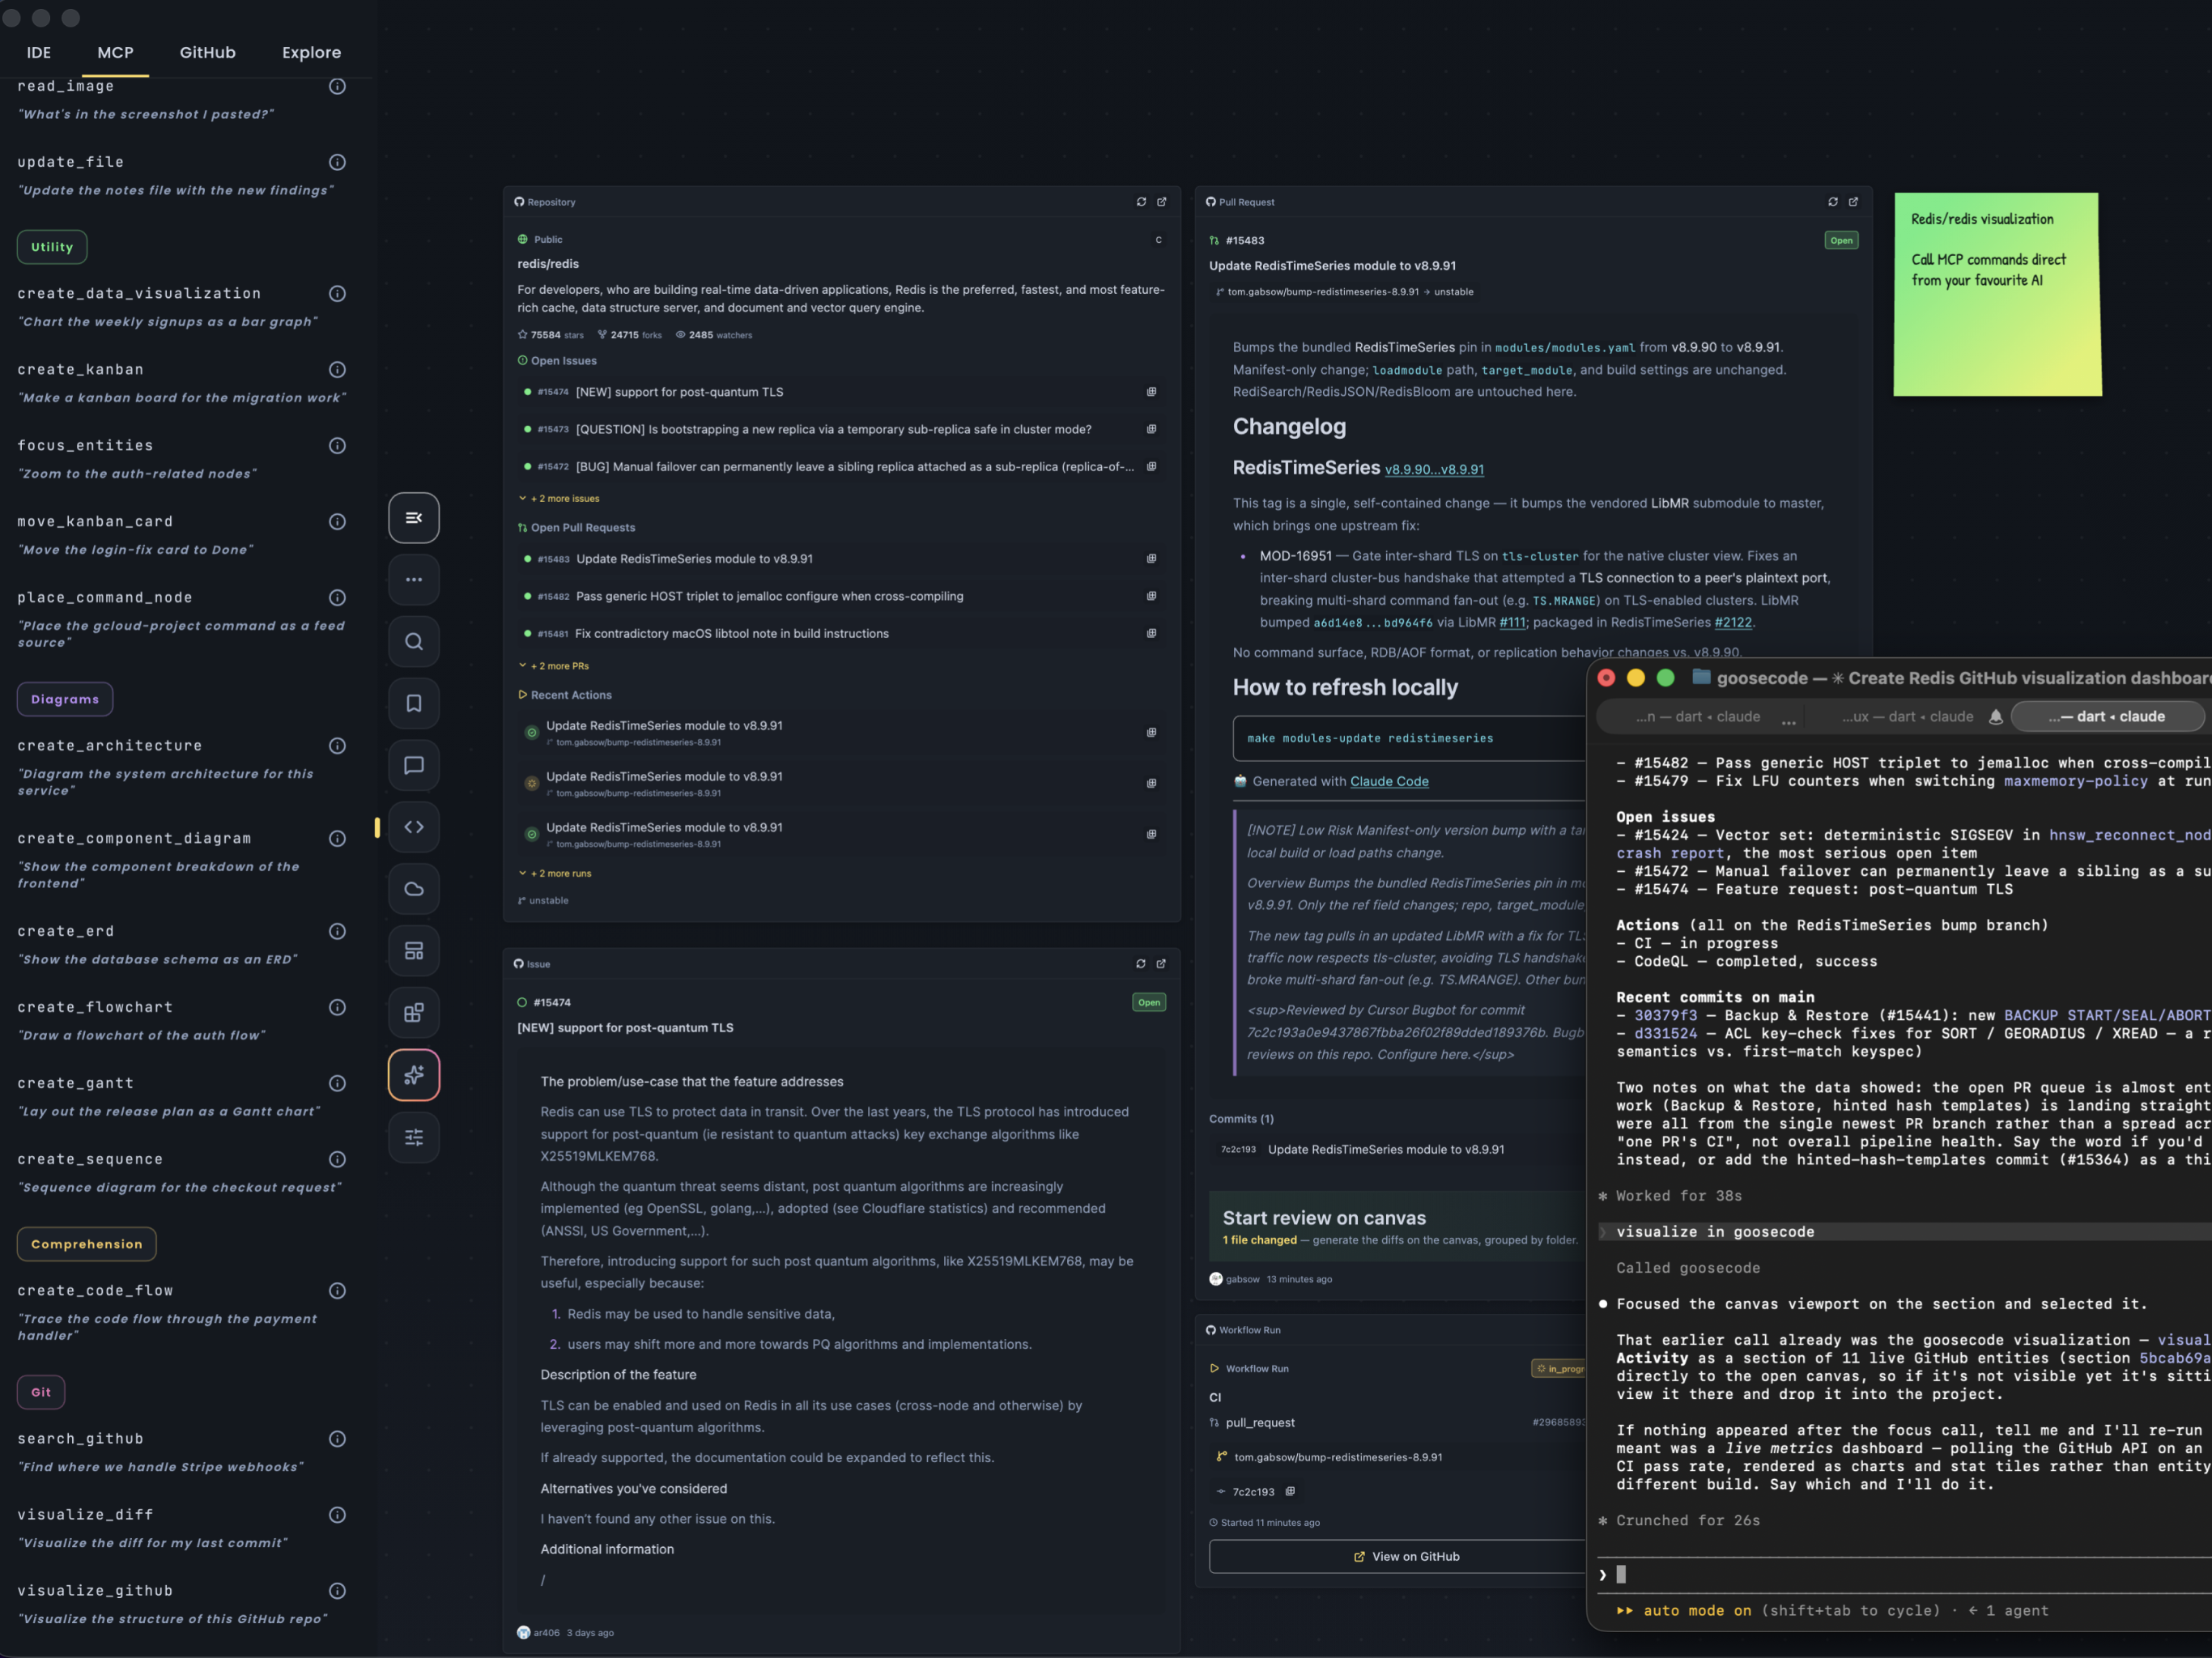Select the components blocks tool in the toolbar
This screenshot has height=1658, width=2212.
pyautogui.click(x=413, y=1013)
